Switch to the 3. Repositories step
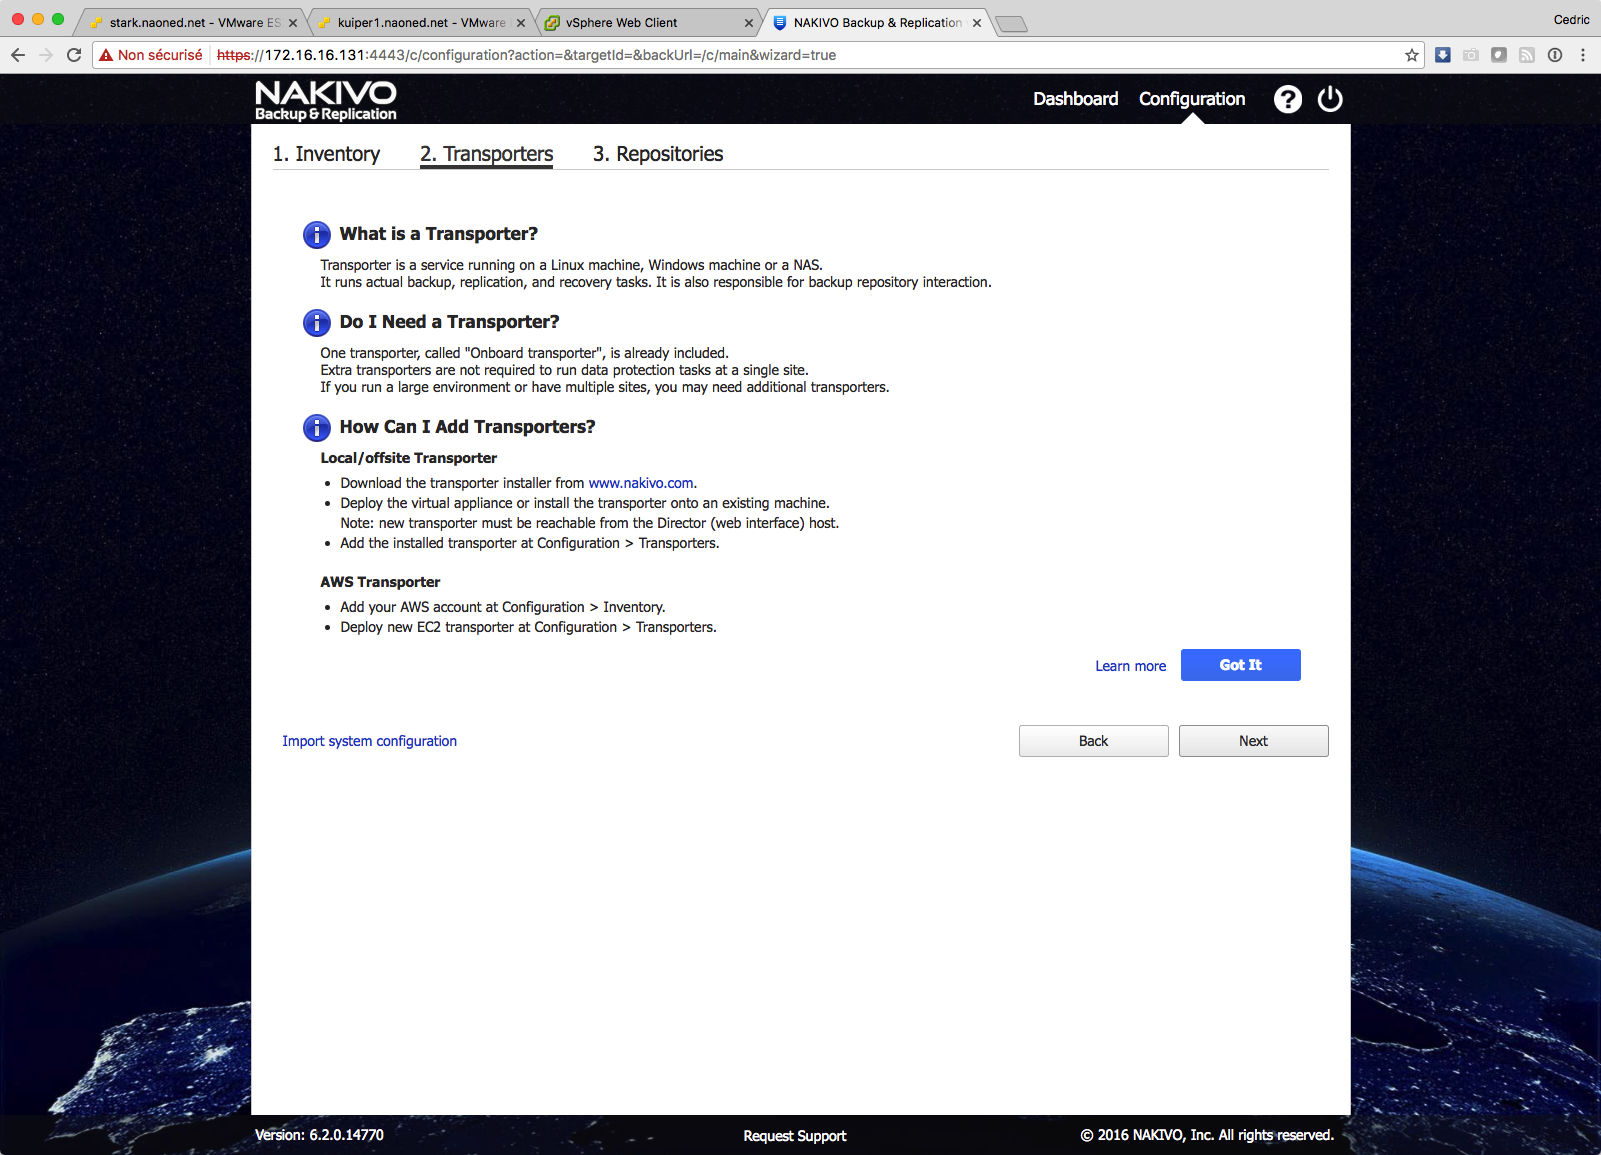This screenshot has height=1155, width=1601. 657,154
